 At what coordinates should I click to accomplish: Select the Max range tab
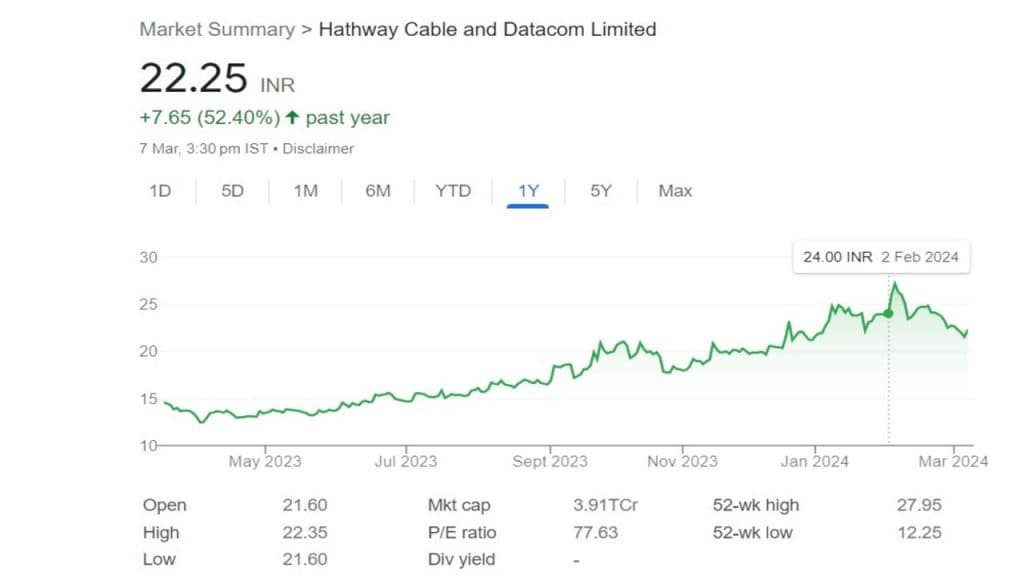(x=675, y=191)
